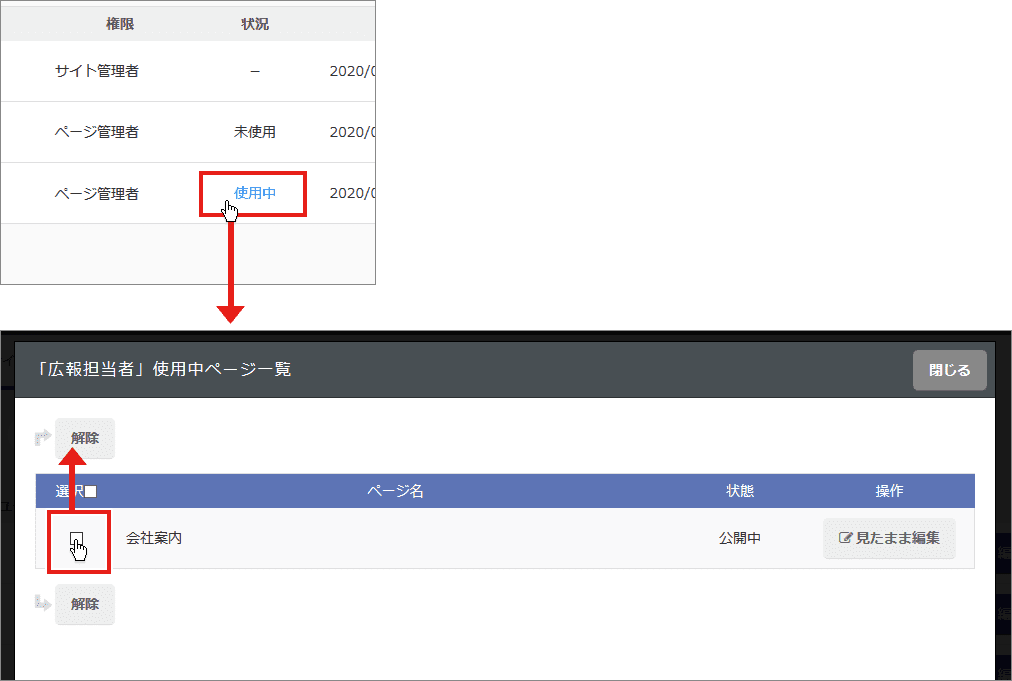Open 見たまま編集 for 会社案内
The width and height of the screenshot is (1012, 681).
click(x=889, y=538)
